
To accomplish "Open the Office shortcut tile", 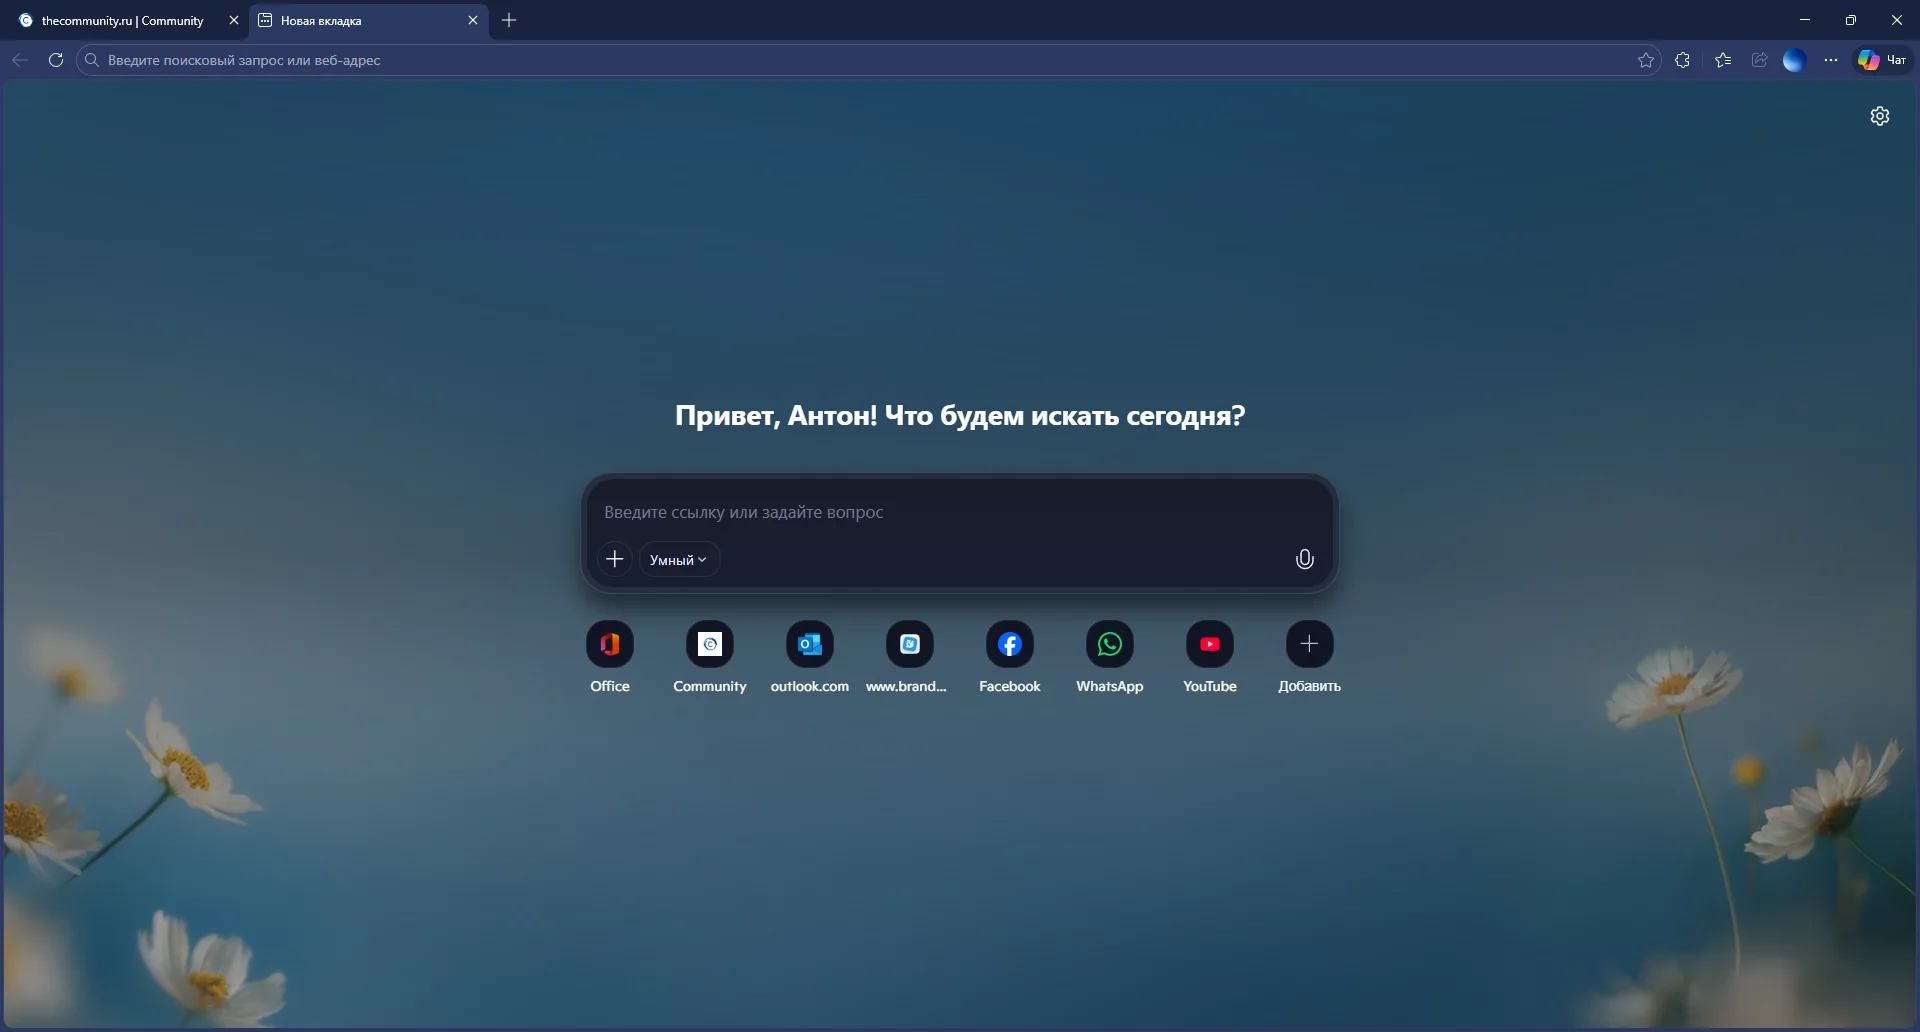I will [x=610, y=645].
